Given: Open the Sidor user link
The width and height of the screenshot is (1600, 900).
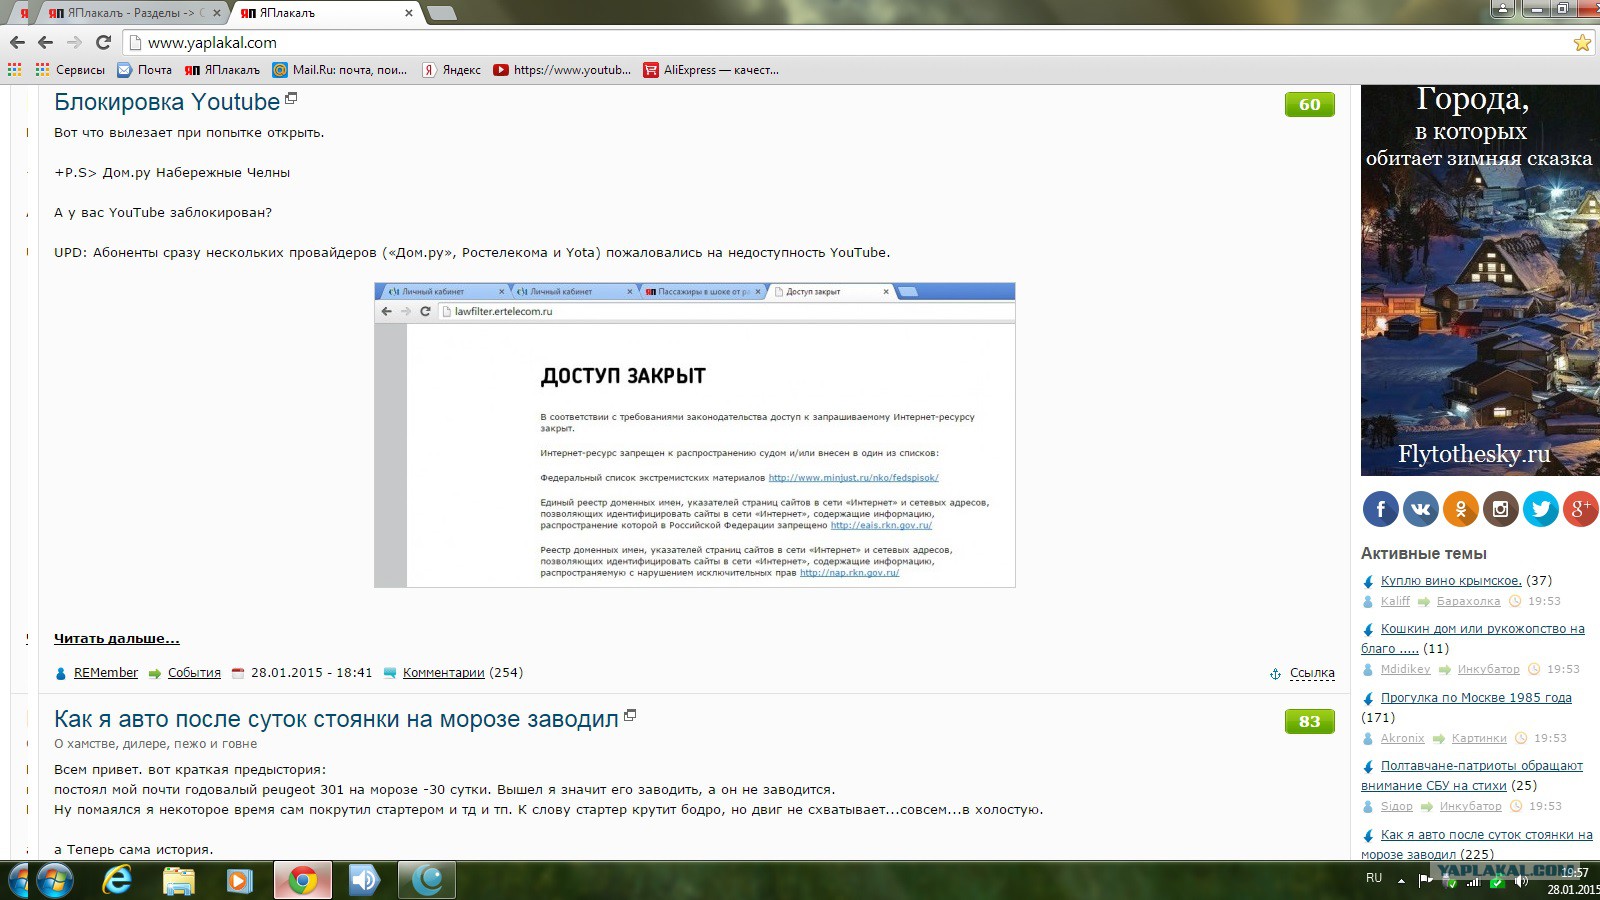Looking at the screenshot, I should click(1396, 806).
